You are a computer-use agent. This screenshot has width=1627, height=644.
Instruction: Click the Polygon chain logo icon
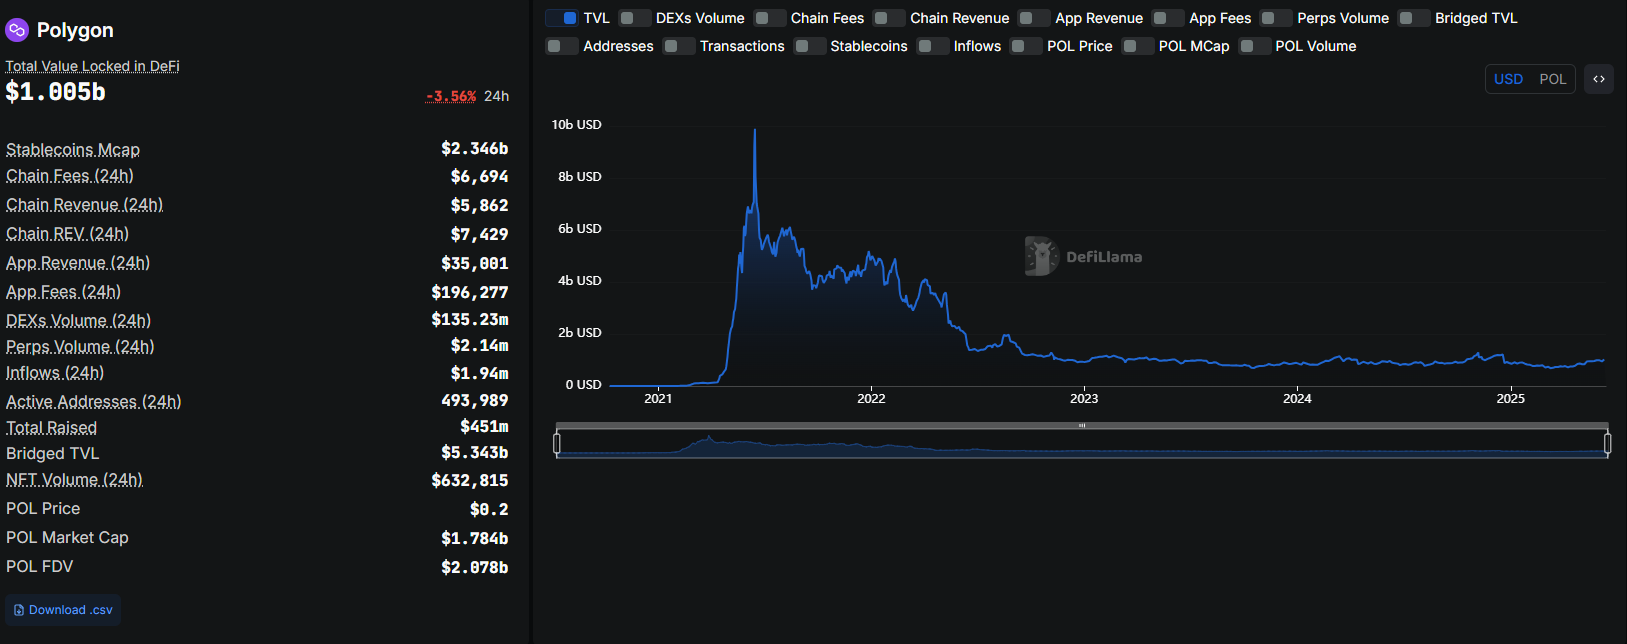[17, 30]
